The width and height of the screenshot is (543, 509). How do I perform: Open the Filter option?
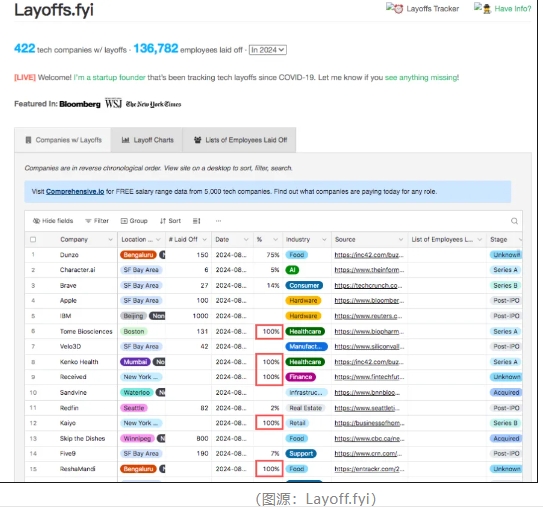[x=97, y=221]
